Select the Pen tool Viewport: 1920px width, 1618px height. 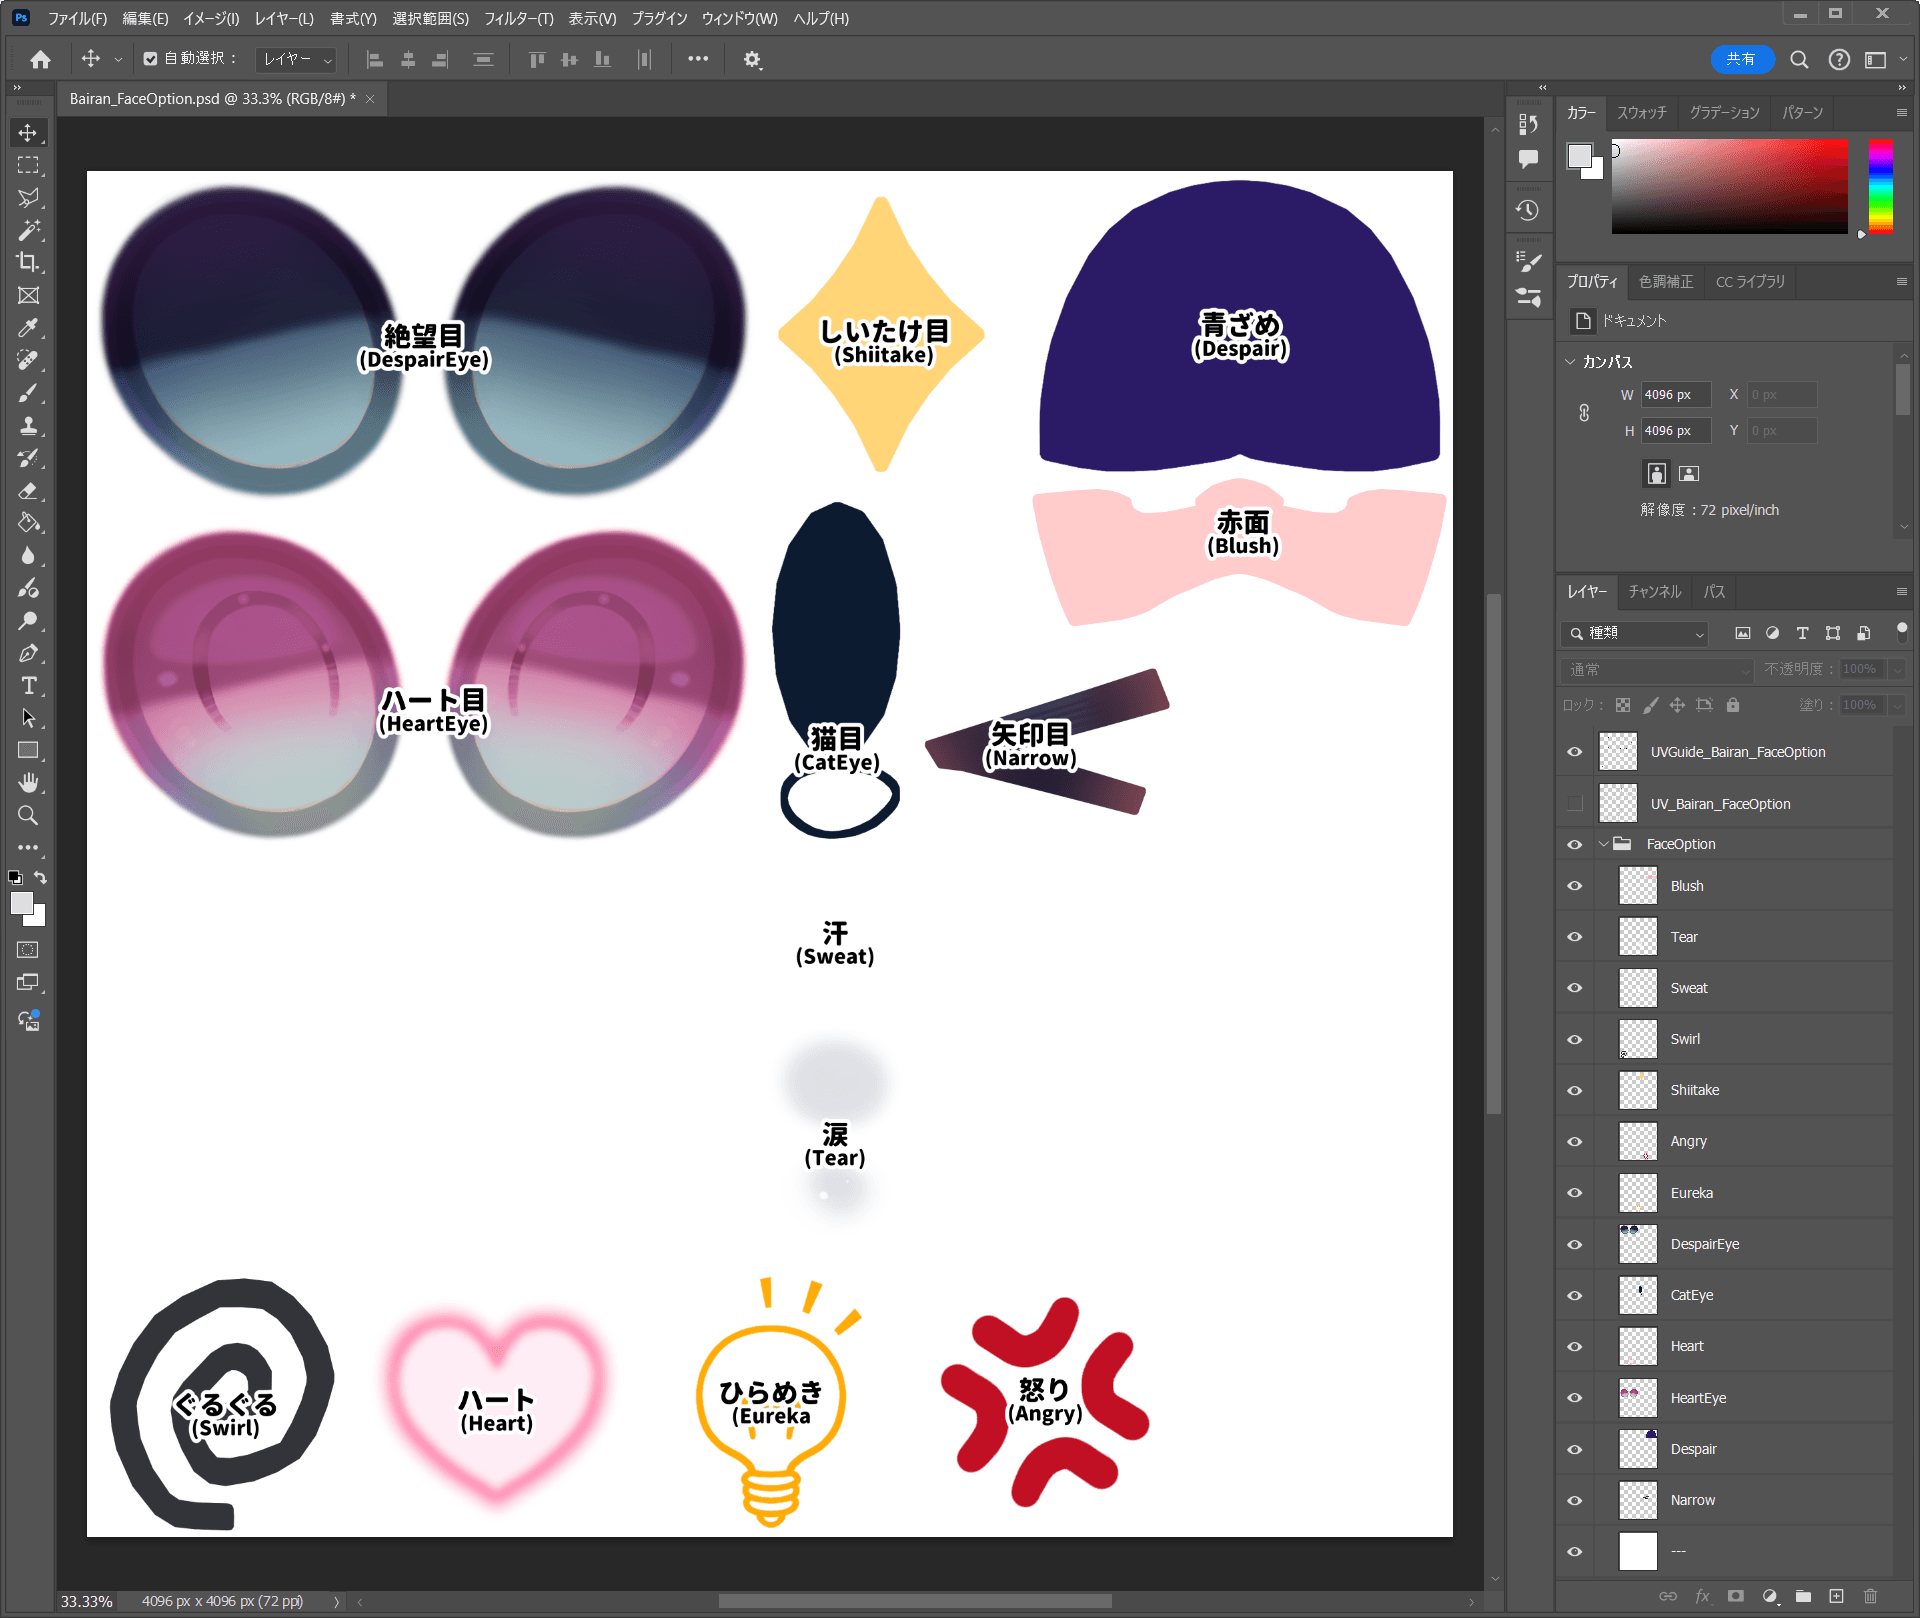[x=28, y=653]
